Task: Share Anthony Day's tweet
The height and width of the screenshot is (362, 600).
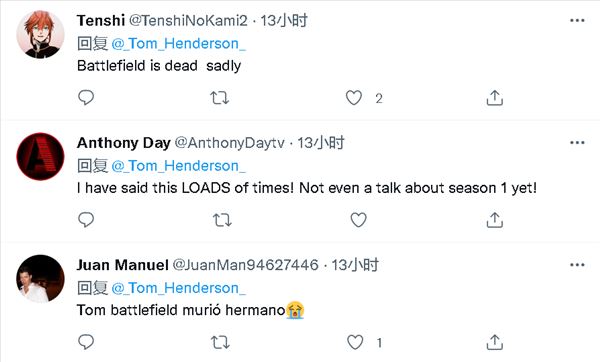Action: tap(494, 220)
